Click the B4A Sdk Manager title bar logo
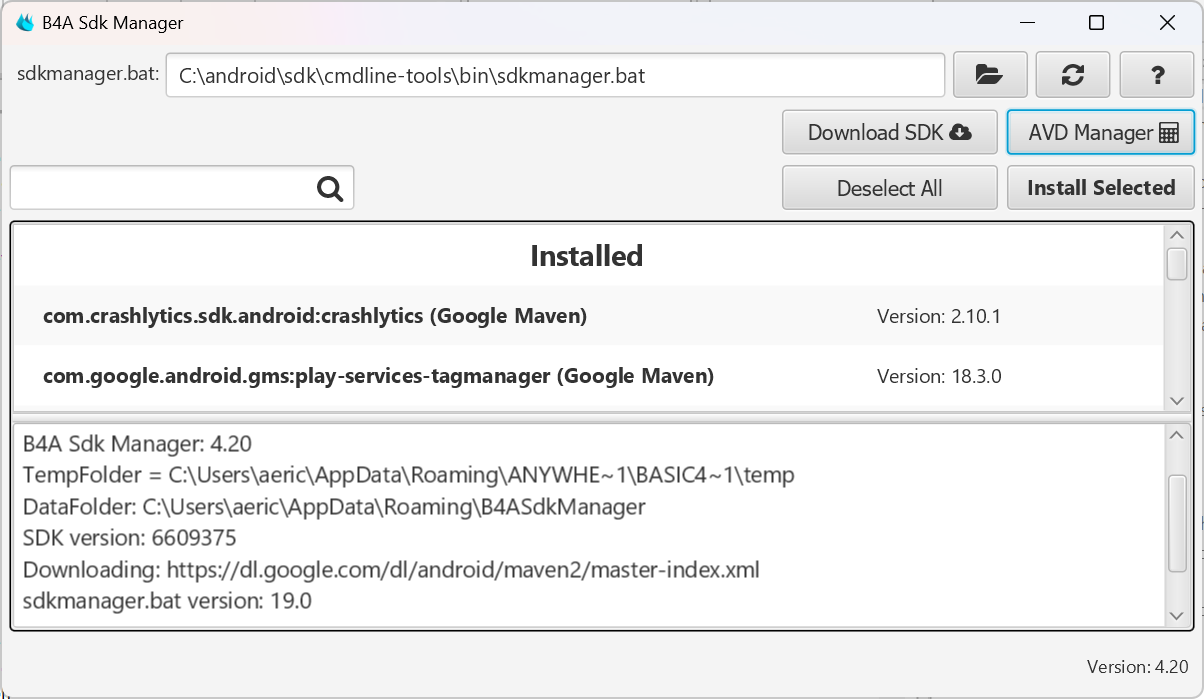 [25, 23]
